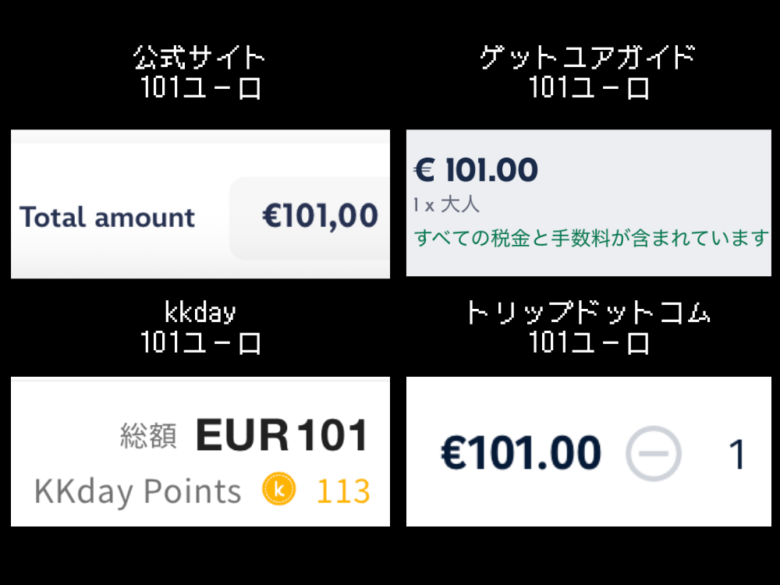Select the 1 x 大人 line
The width and height of the screenshot is (780, 585).
[x=446, y=204]
